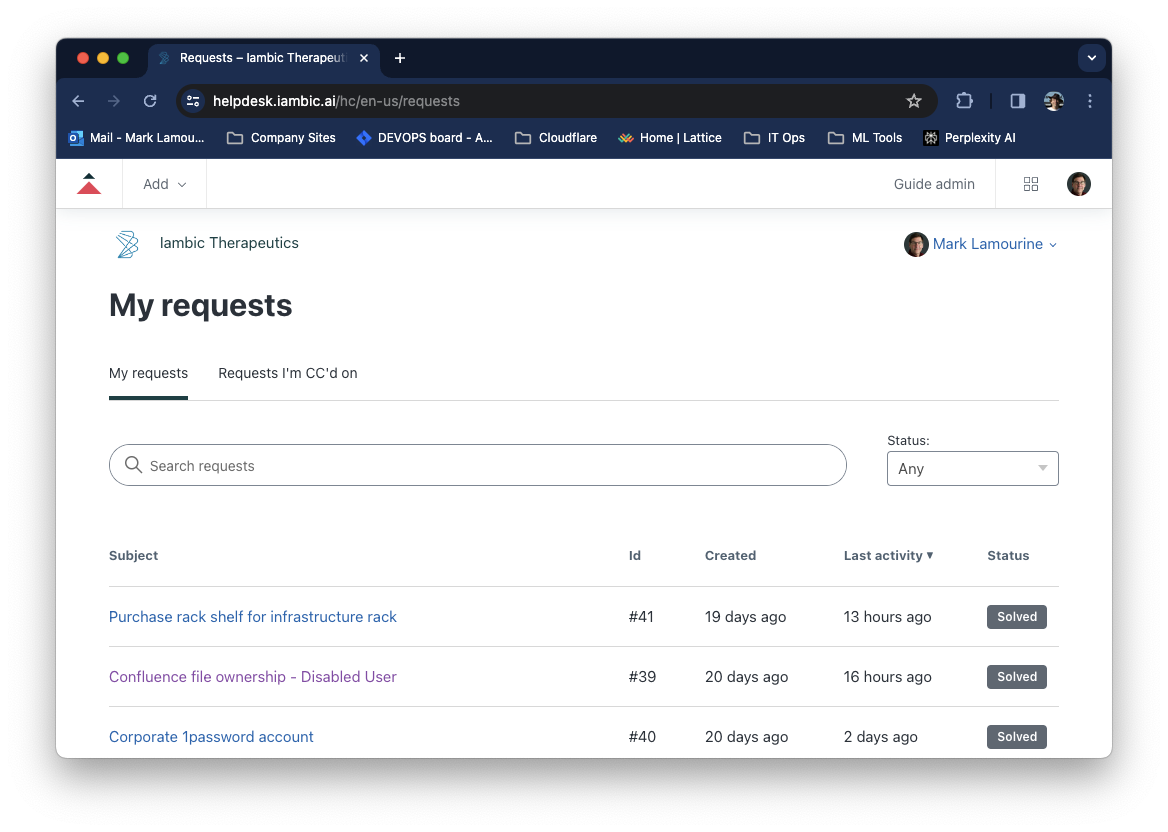Toggle the browser side panel icon

click(1017, 101)
